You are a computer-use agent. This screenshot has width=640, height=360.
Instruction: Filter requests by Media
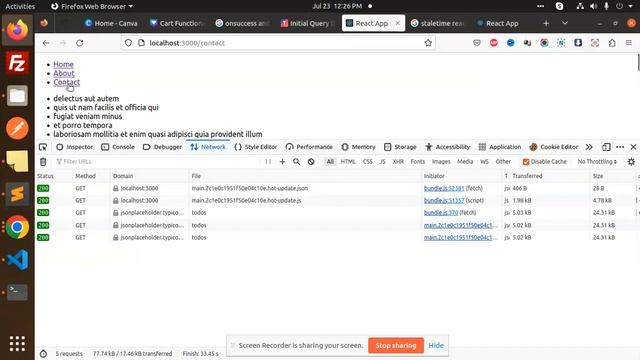[x=465, y=162]
